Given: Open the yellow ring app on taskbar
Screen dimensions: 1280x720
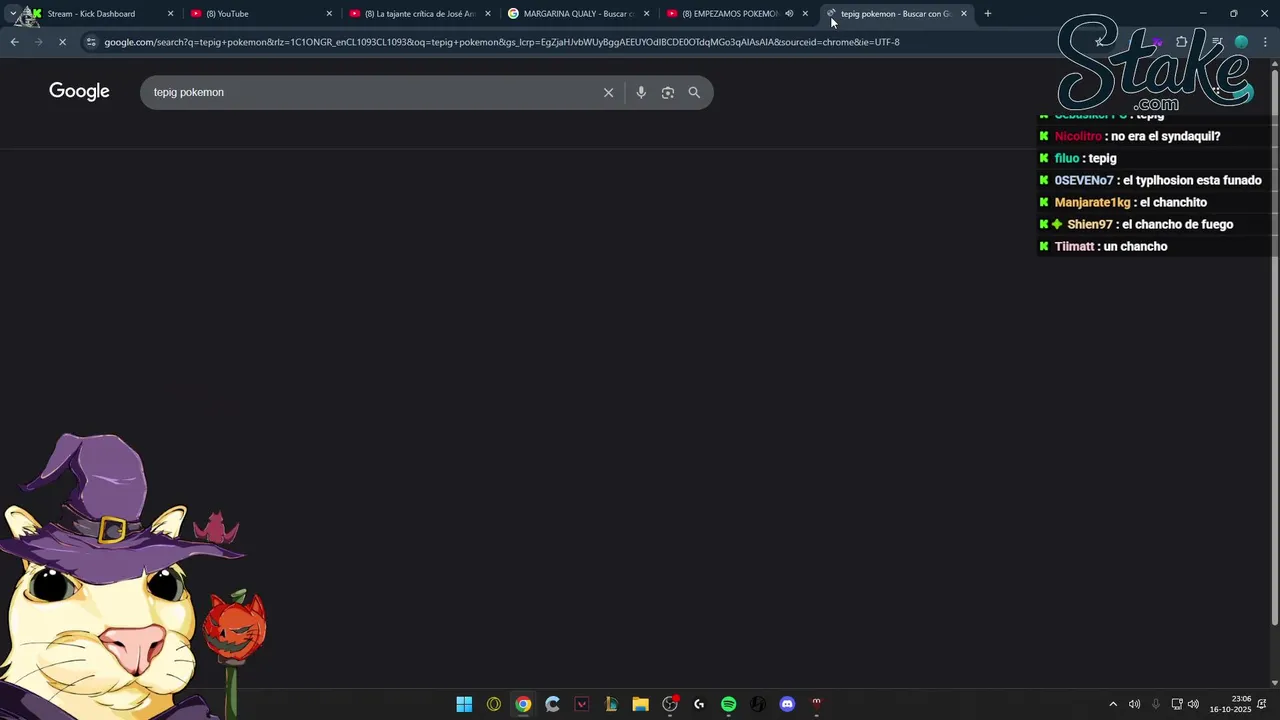Looking at the screenshot, I should [493, 705].
